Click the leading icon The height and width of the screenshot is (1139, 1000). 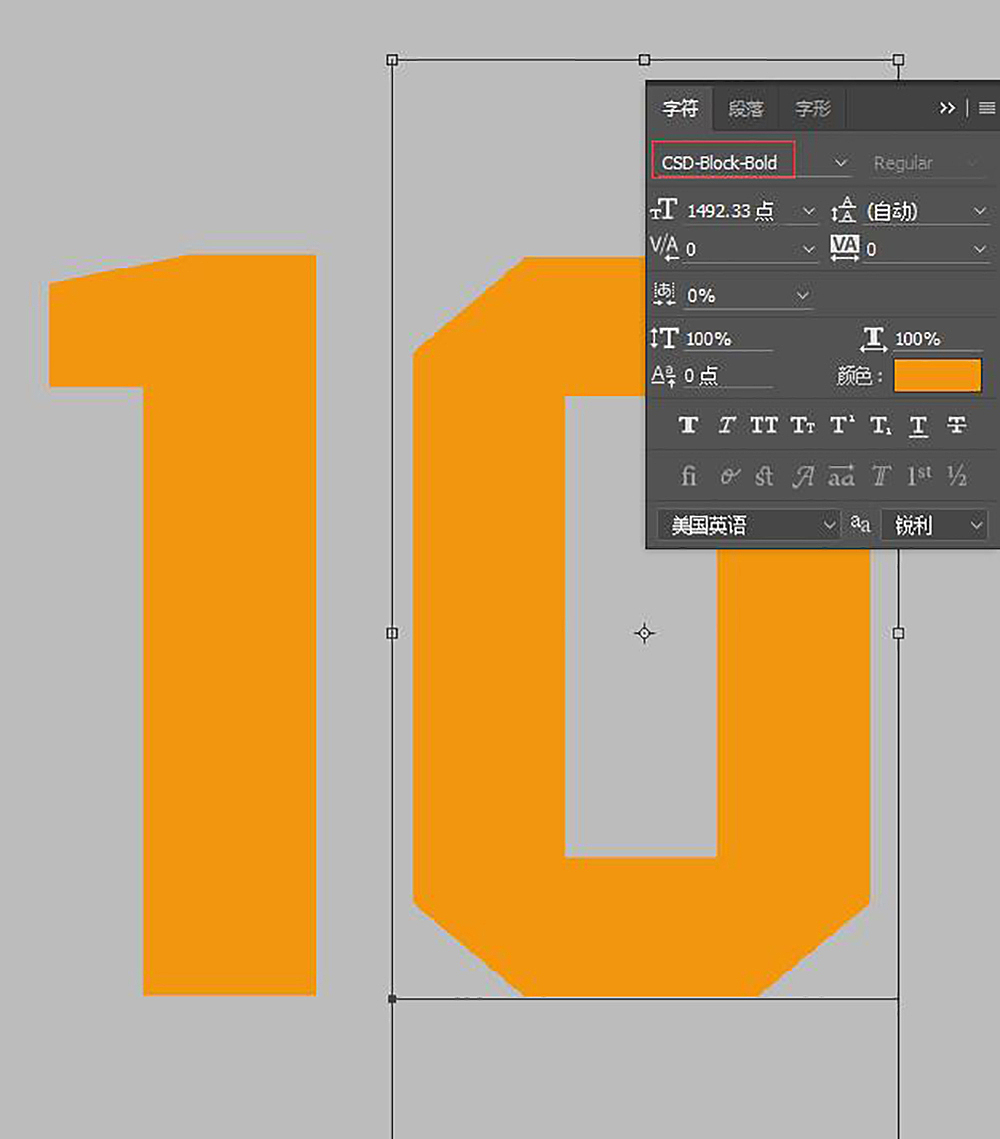tap(844, 210)
